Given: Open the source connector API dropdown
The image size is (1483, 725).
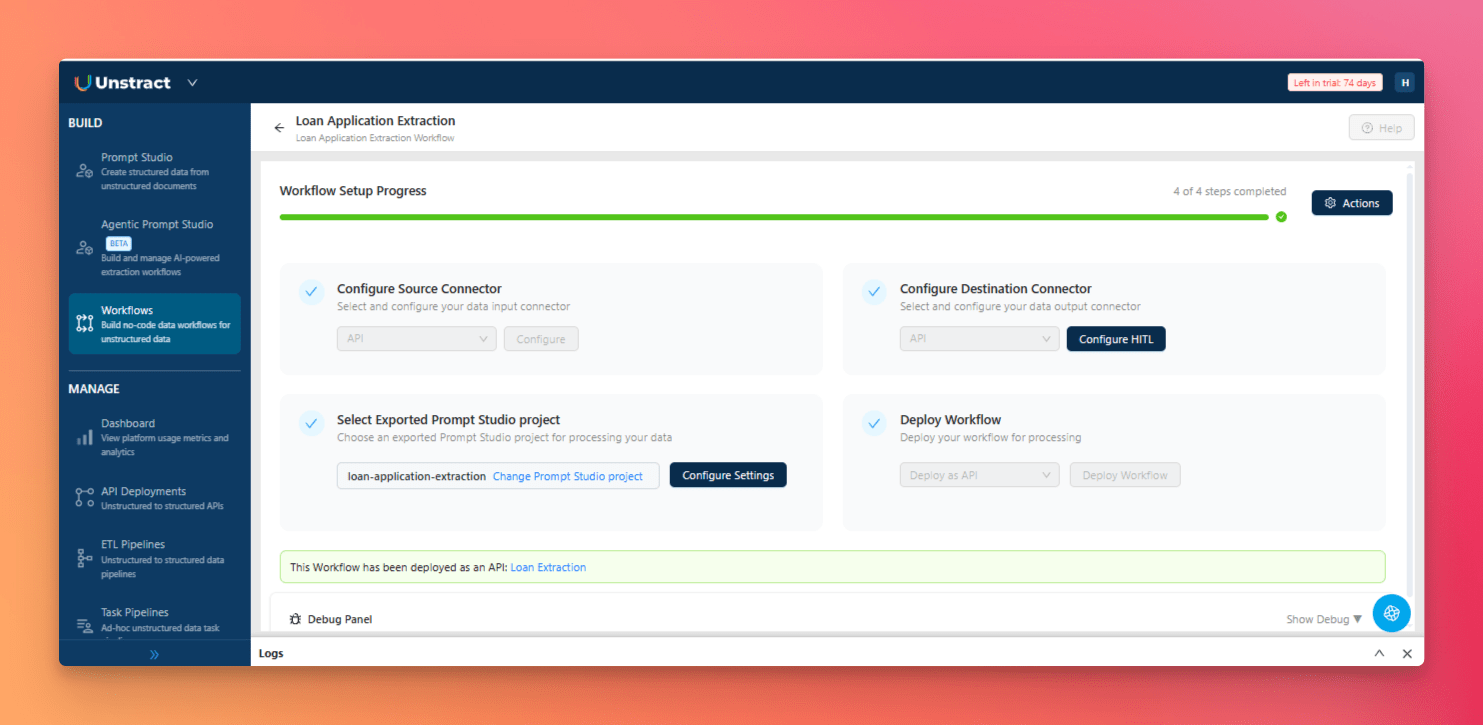Looking at the screenshot, I should pyautogui.click(x=417, y=339).
